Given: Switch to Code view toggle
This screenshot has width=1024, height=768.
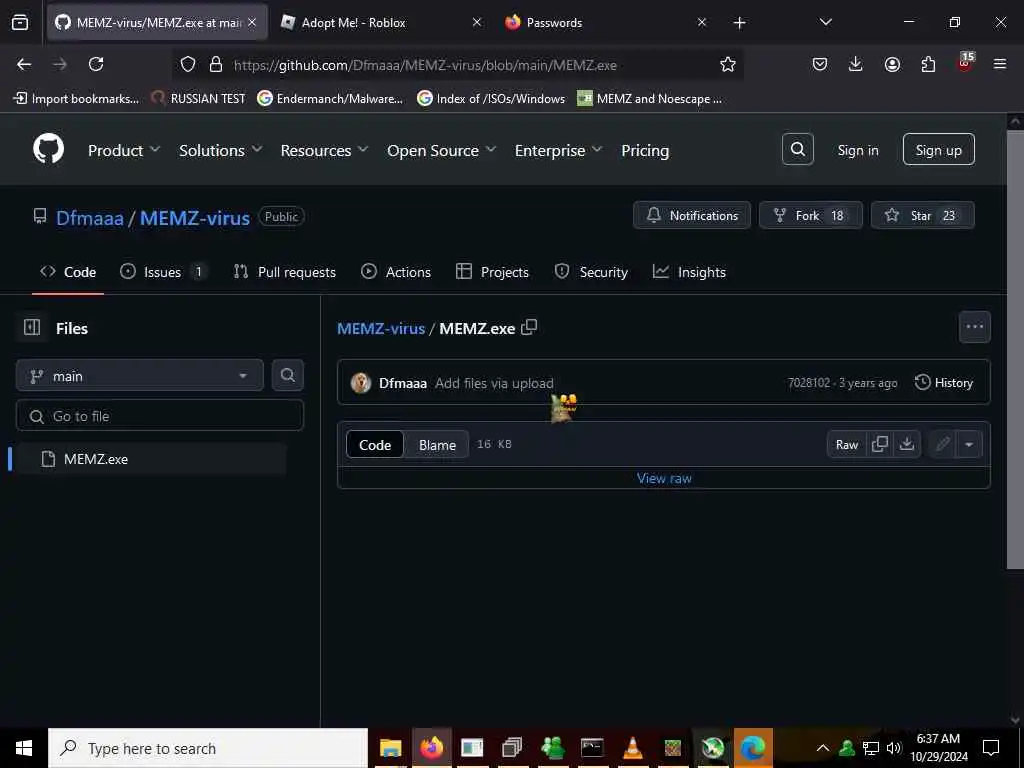Looking at the screenshot, I should tap(375, 445).
